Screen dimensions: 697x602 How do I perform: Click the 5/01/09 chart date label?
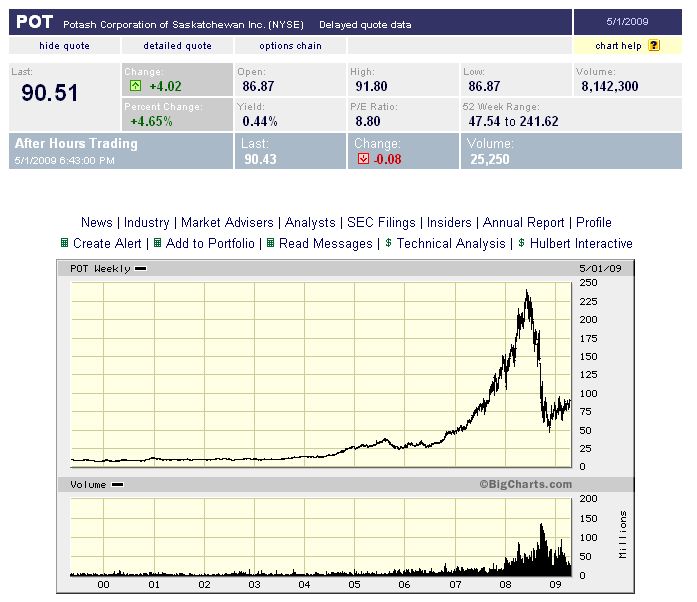tap(600, 269)
